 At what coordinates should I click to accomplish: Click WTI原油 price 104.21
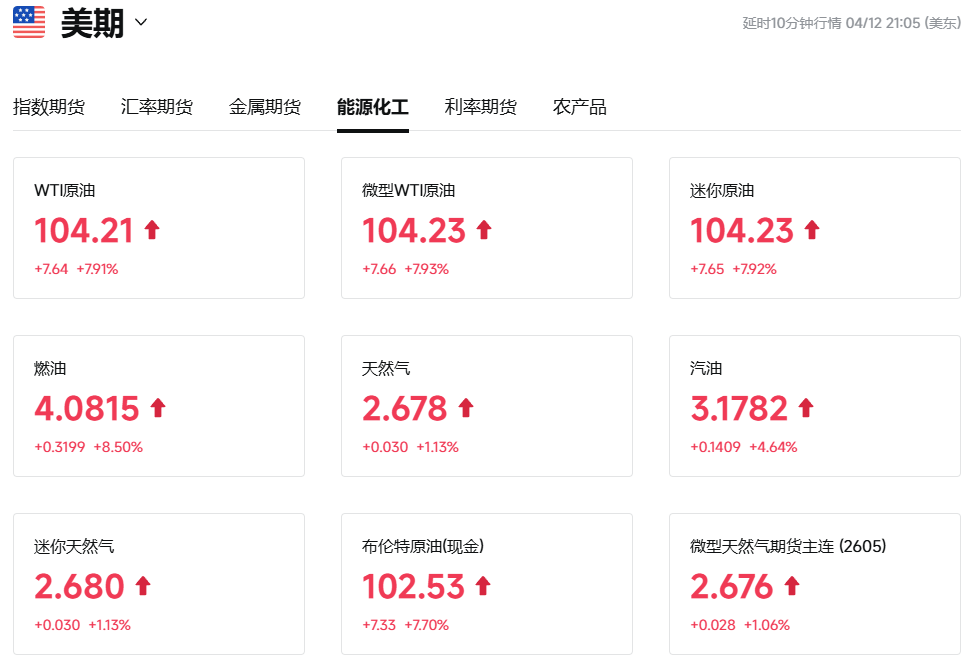(84, 231)
